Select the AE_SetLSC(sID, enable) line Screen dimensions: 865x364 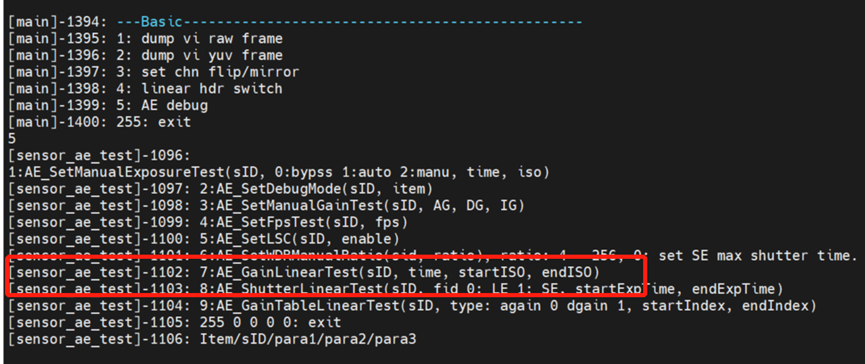204,239
